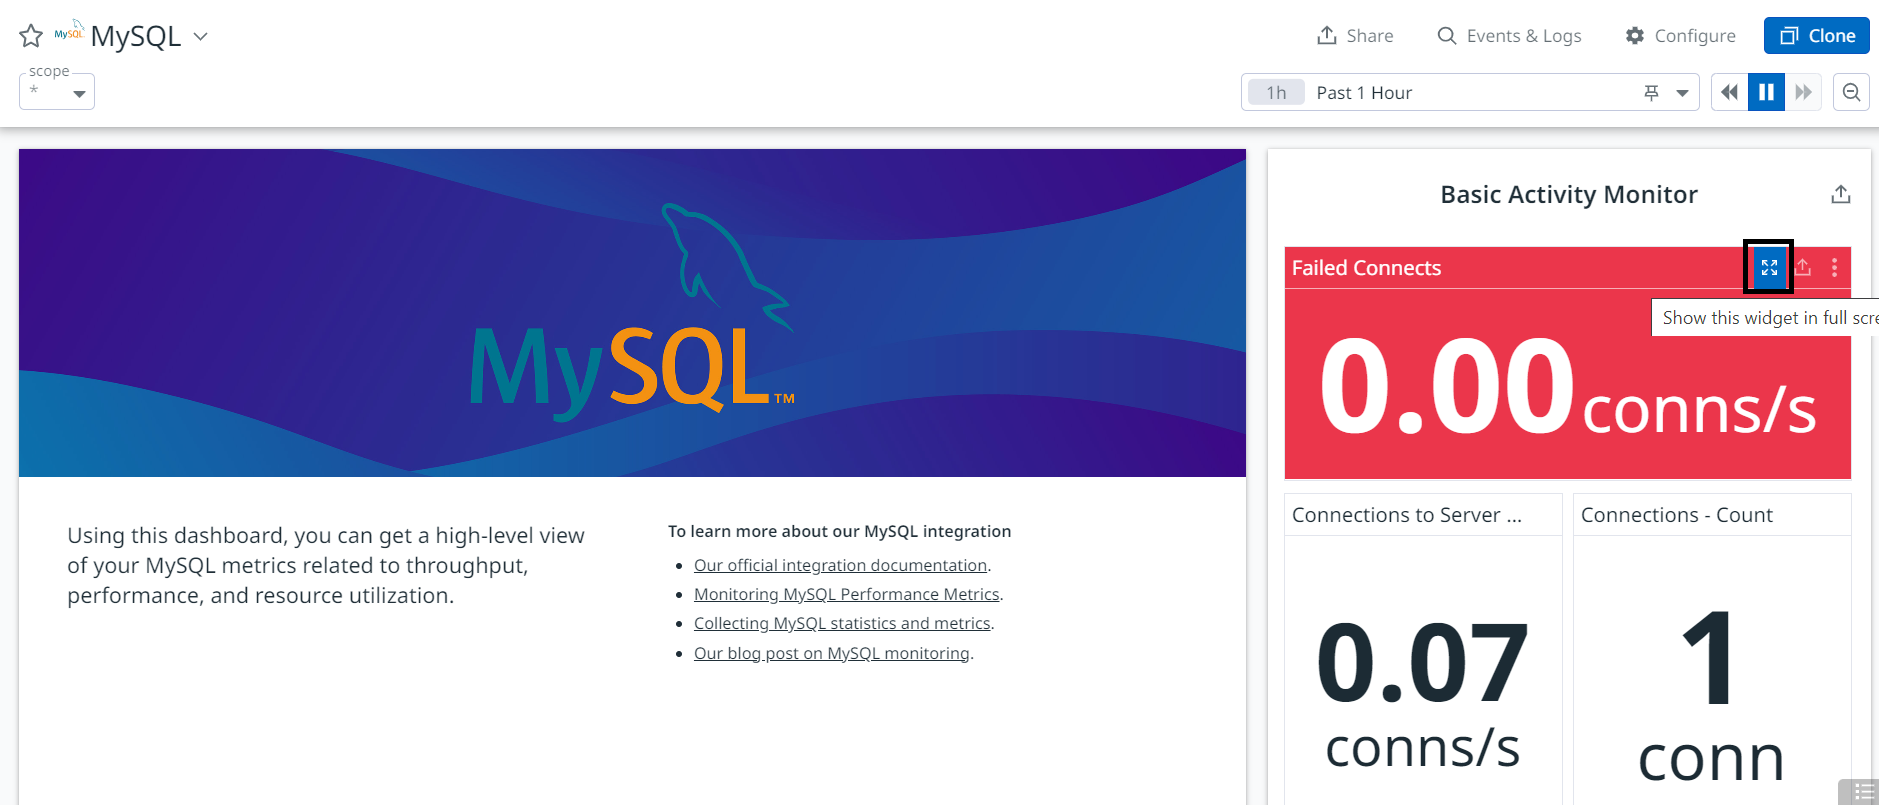Click the small MySQL logo beside title

coord(69,31)
